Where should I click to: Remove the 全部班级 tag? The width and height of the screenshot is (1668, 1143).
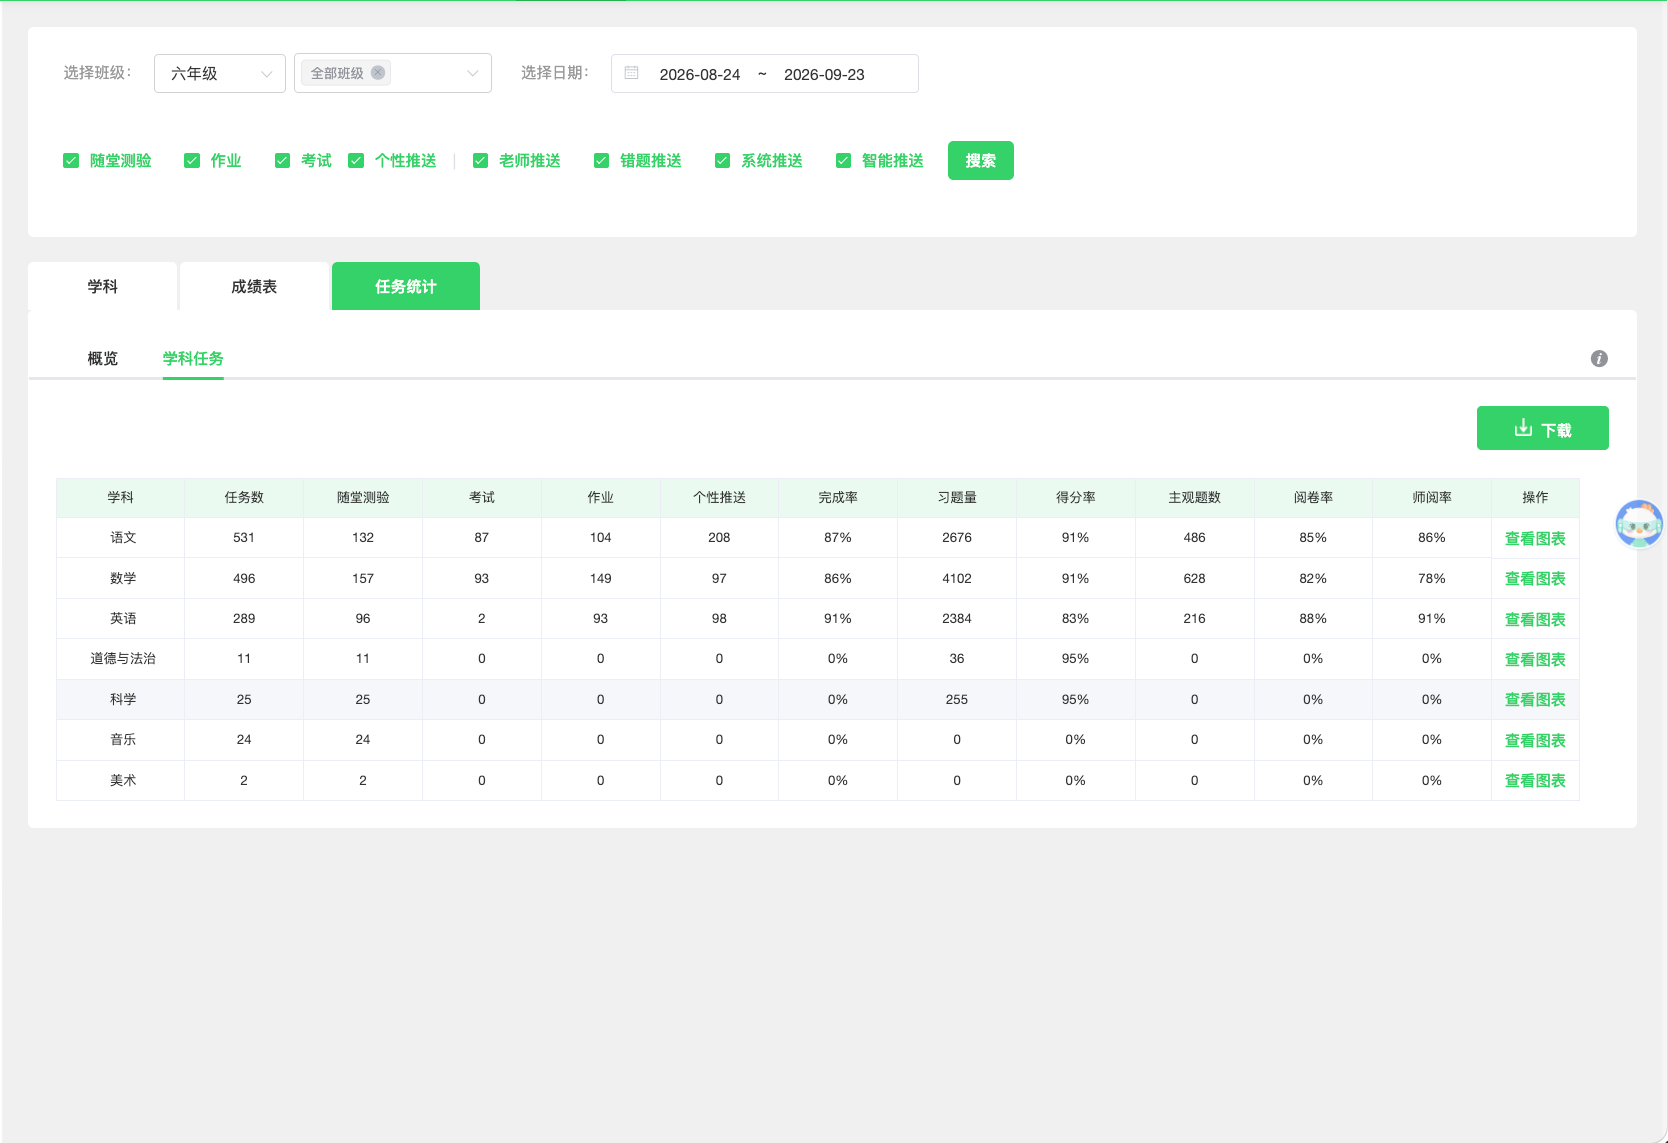[x=378, y=73]
